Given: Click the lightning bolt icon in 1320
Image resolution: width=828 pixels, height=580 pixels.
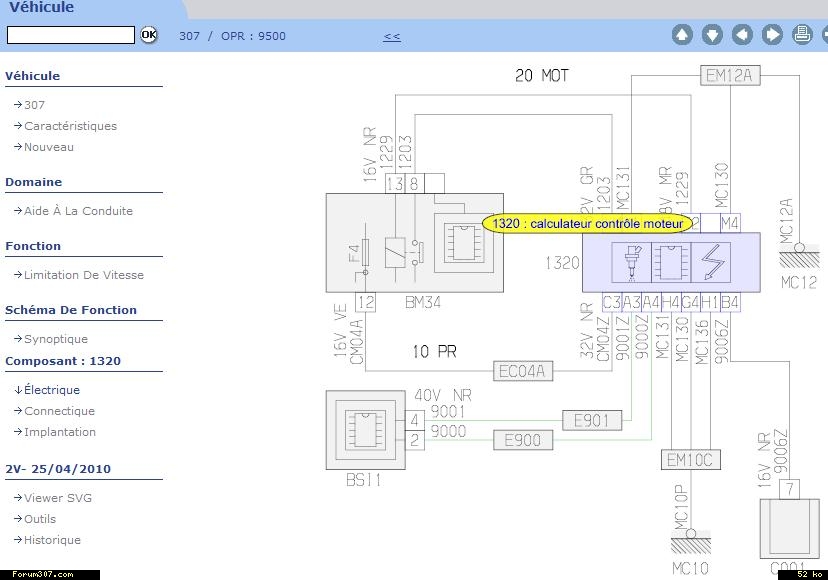Looking at the screenshot, I should point(711,263).
